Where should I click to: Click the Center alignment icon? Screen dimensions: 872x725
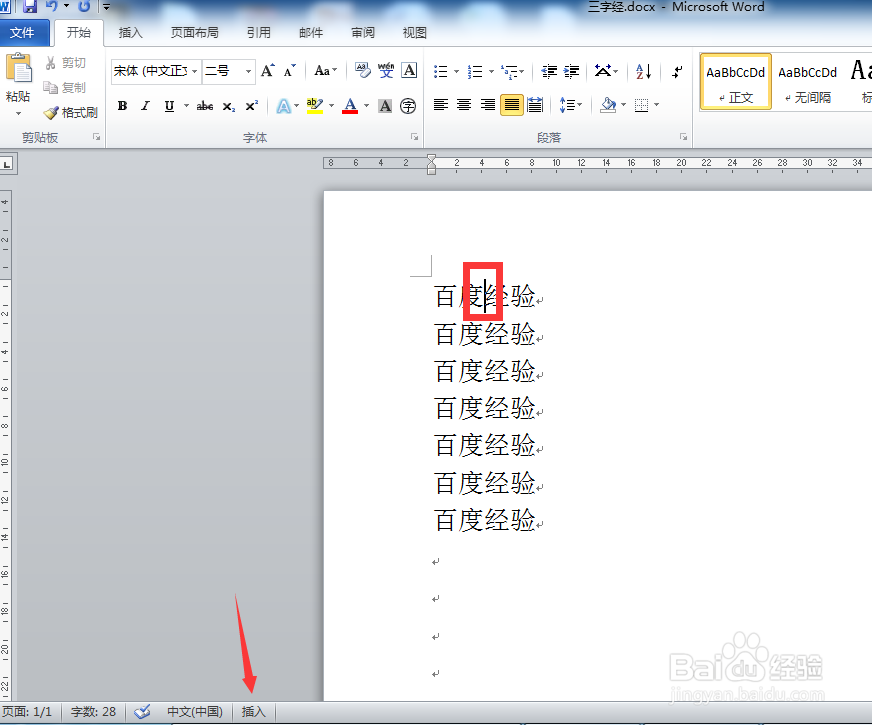click(x=464, y=105)
